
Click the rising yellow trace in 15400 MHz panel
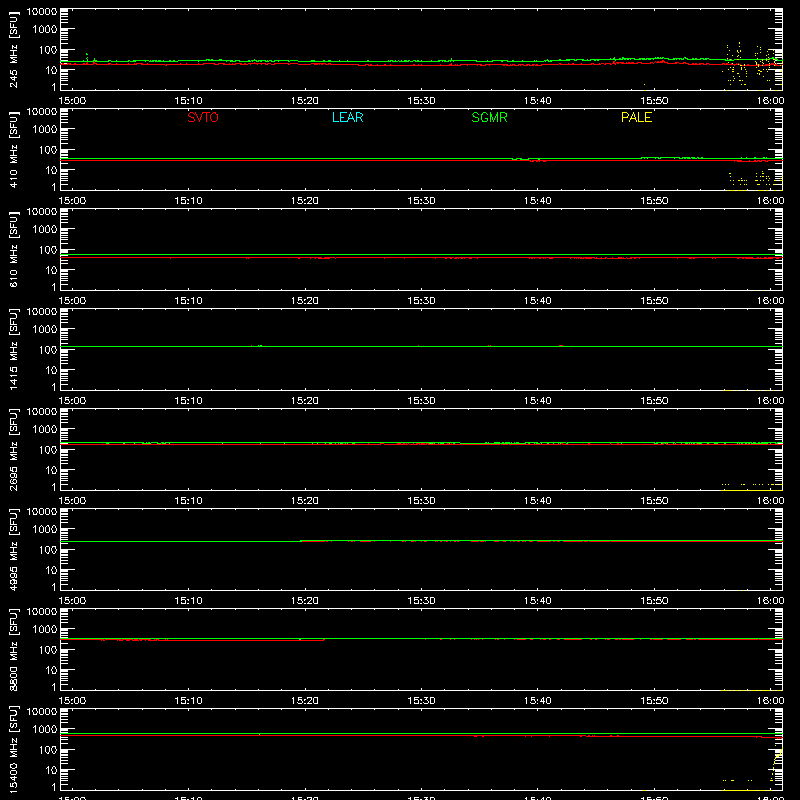coord(777,764)
